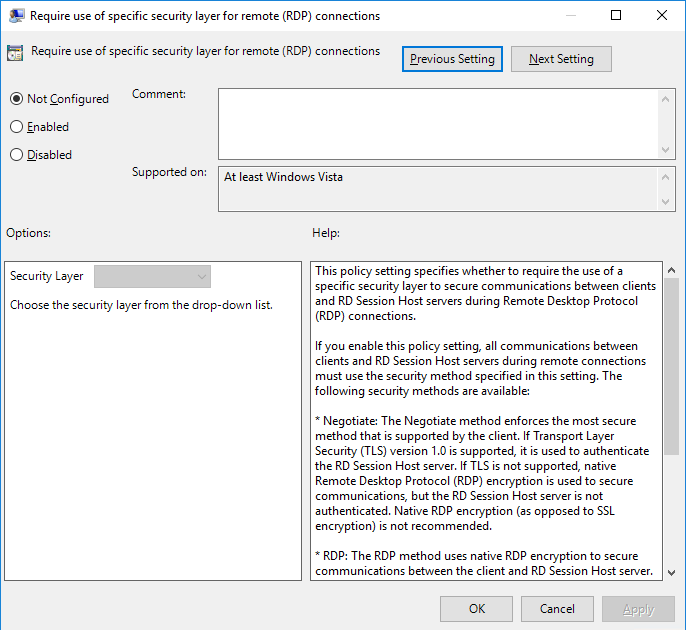This screenshot has height=630, width=686.
Task: Click Comment box scroll up arrow
Action: click(667, 98)
